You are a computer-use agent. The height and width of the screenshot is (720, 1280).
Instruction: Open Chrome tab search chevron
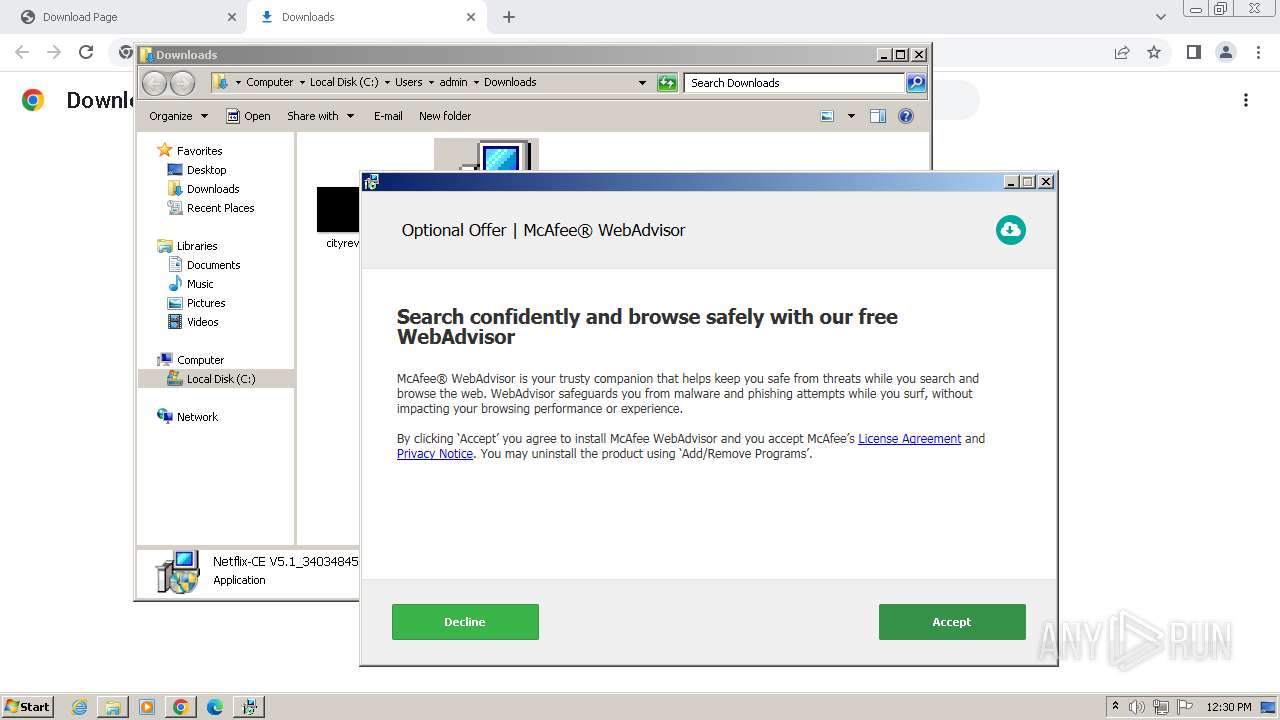[x=1161, y=17]
